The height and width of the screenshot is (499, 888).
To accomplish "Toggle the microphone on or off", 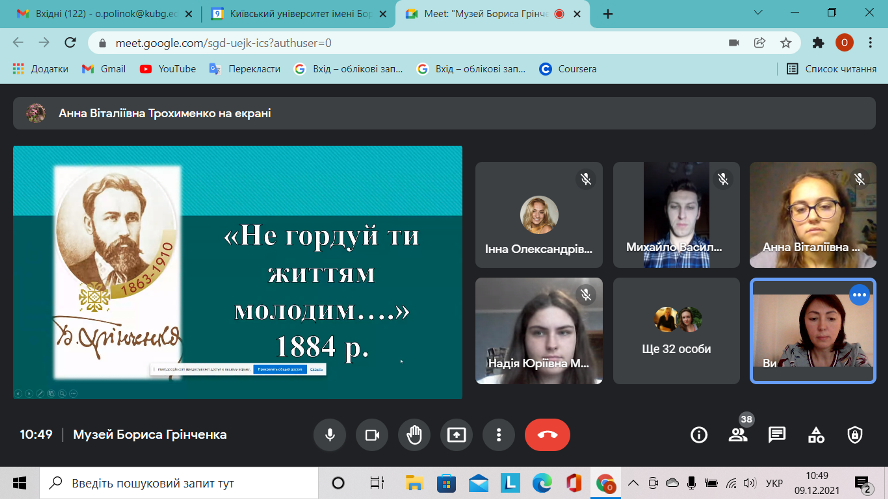I will click(x=329, y=435).
